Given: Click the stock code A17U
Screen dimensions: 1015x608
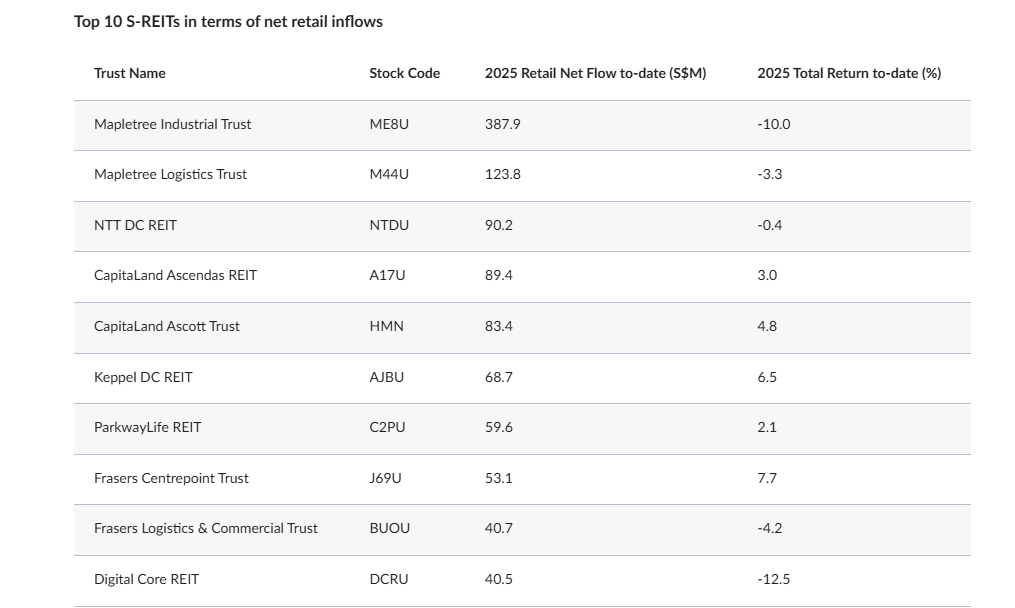Looking at the screenshot, I should click(387, 275).
